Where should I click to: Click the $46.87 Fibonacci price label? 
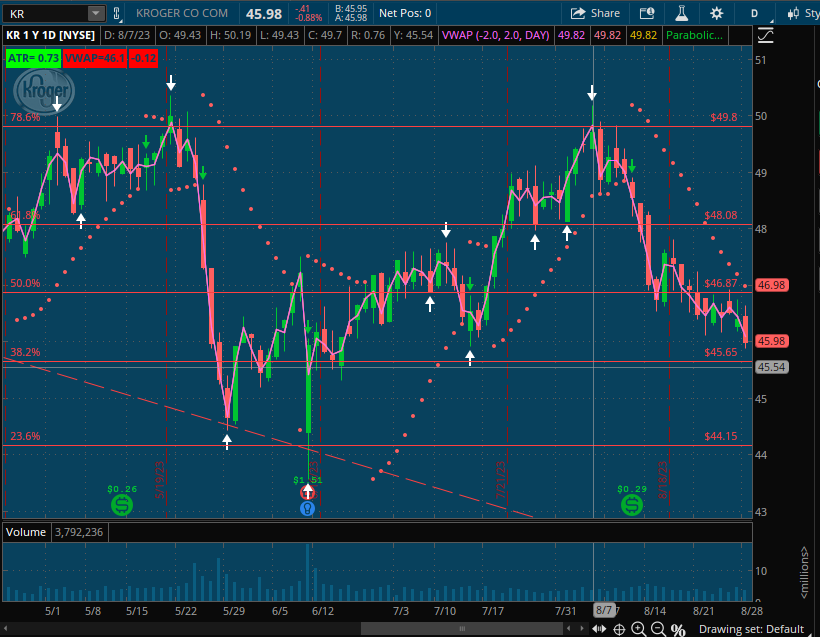point(721,283)
